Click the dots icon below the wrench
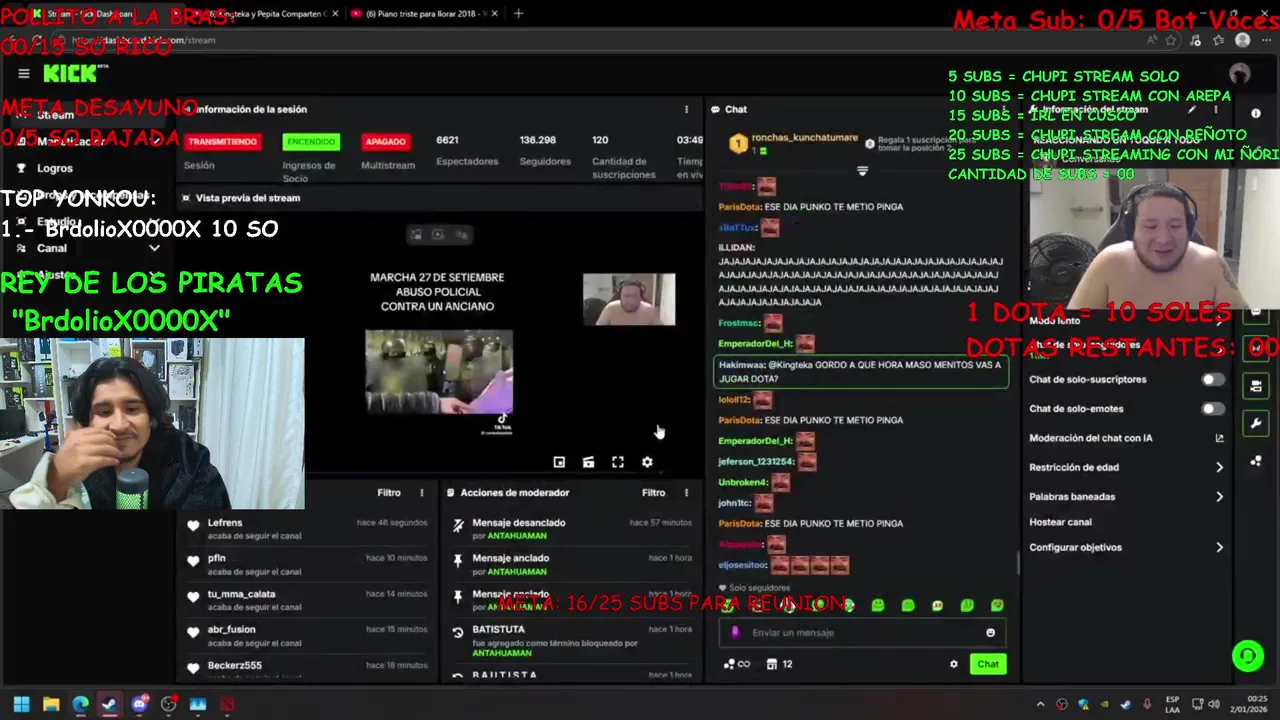This screenshot has width=1280, height=720. point(1256,461)
